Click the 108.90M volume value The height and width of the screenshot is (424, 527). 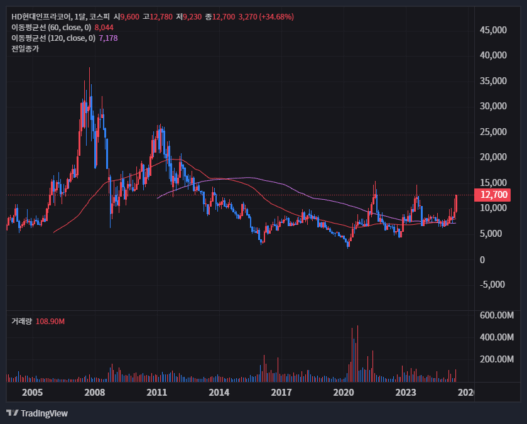[x=50, y=322]
